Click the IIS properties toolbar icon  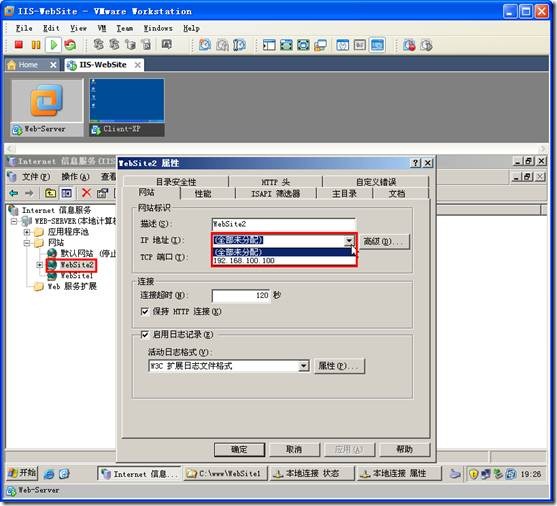click(102, 193)
